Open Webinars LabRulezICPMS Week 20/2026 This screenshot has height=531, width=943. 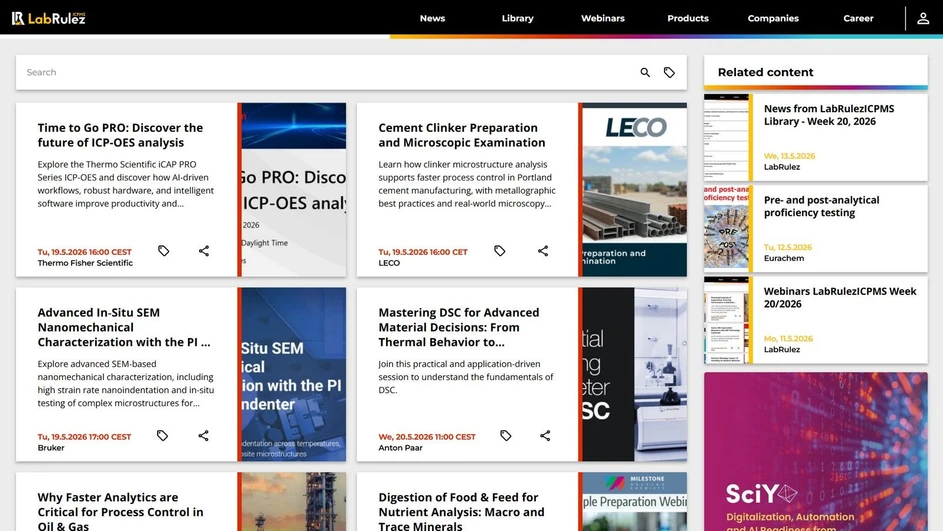[x=840, y=298]
